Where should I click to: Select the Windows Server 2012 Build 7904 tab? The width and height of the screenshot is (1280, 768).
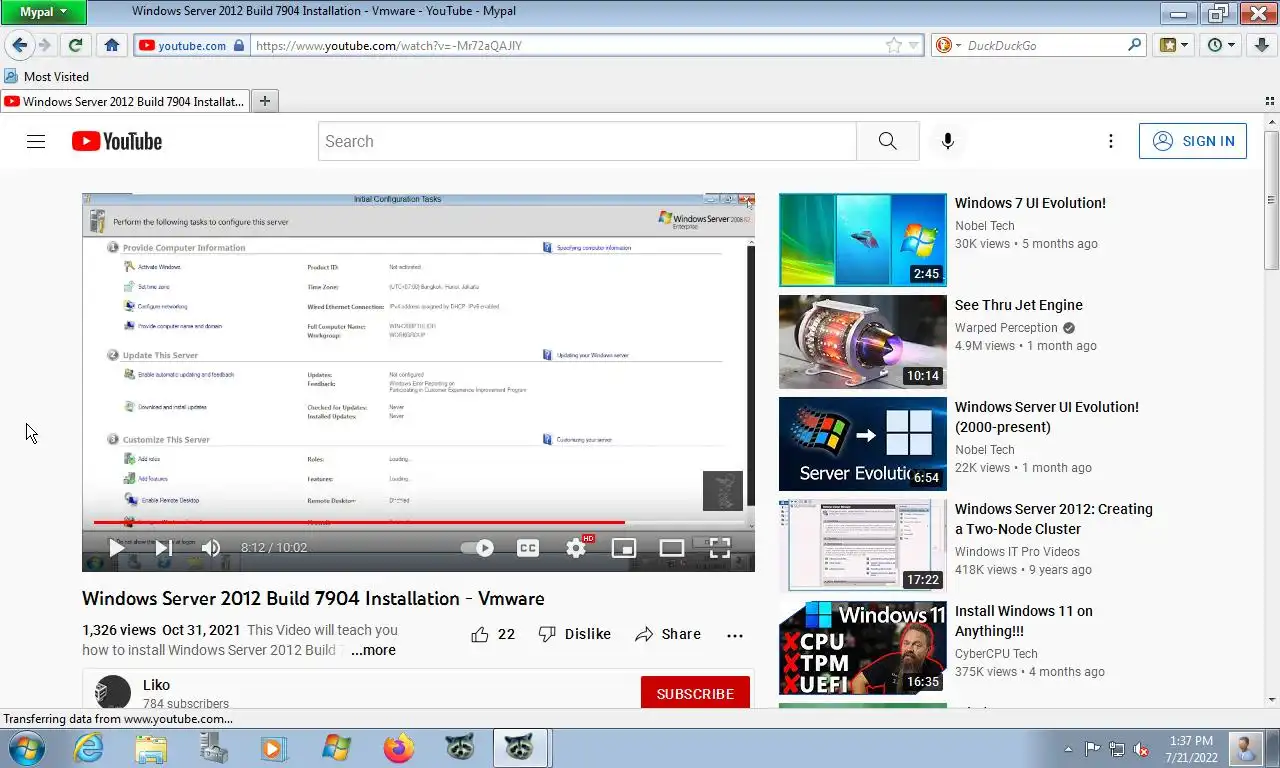125,101
